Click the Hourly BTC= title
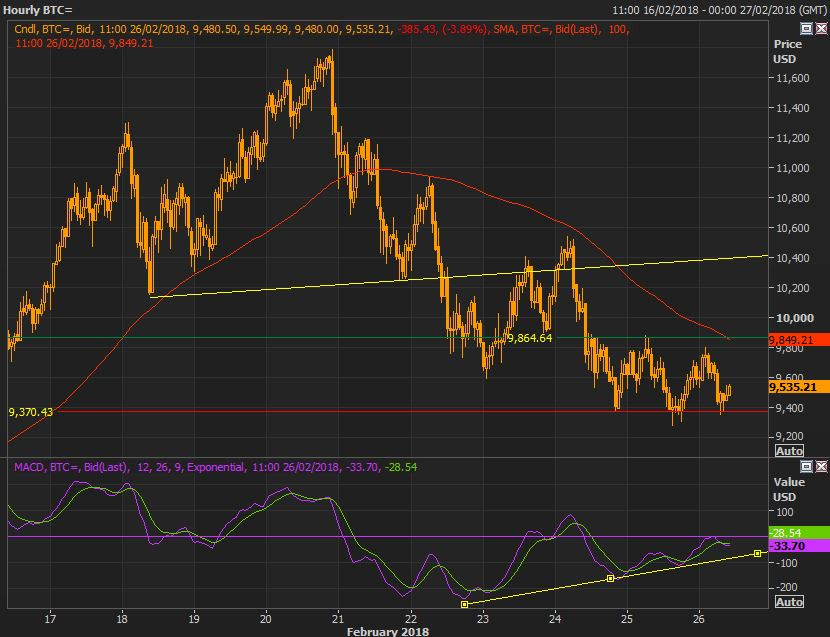830x637 pixels. (38, 10)
